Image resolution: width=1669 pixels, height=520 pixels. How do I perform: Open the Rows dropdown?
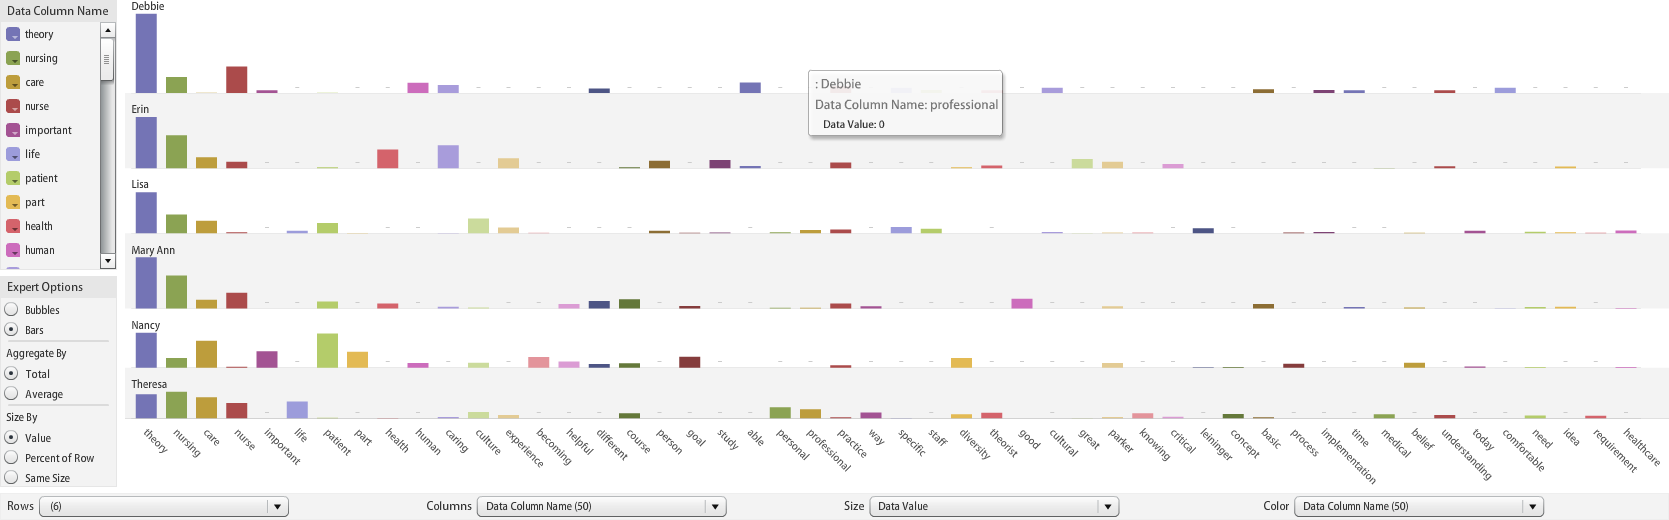[278, 507]
